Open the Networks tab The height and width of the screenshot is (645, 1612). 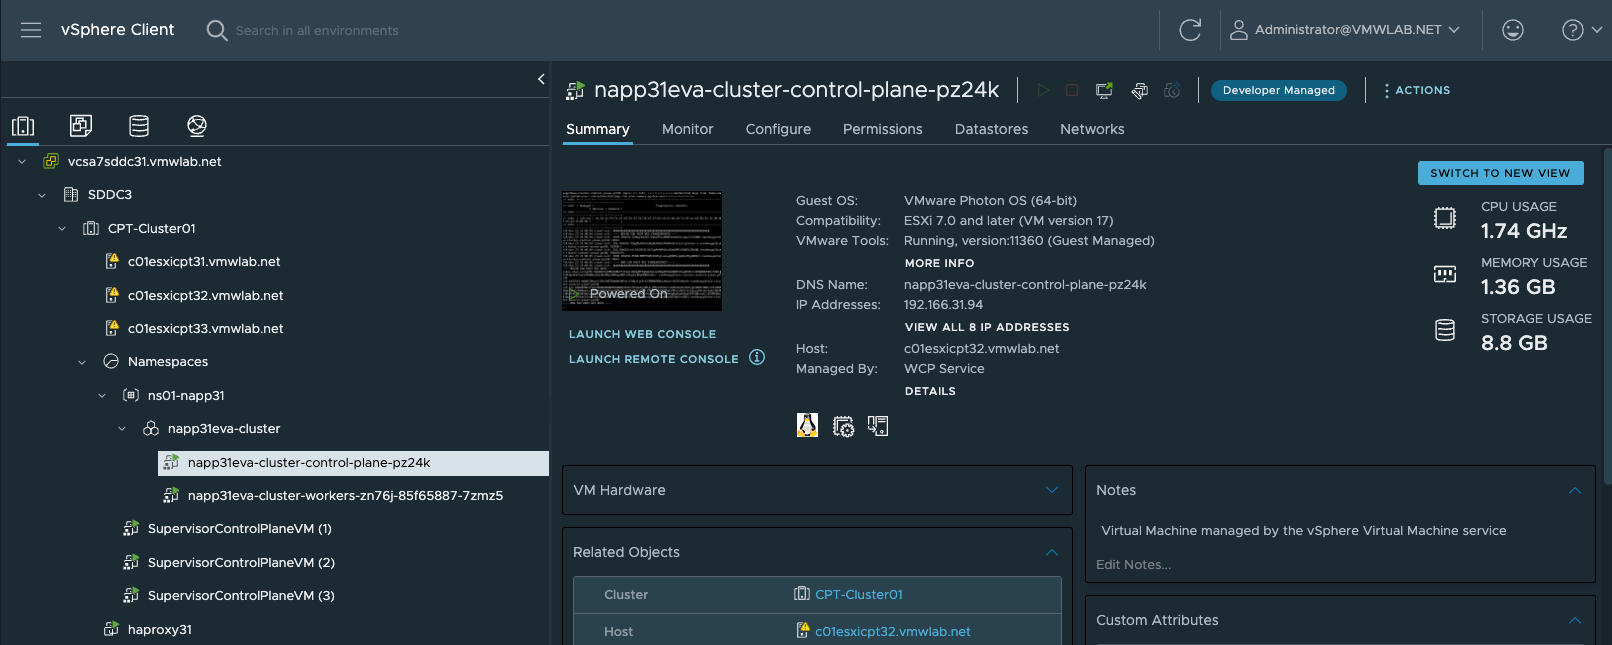tap(1092, 129)
